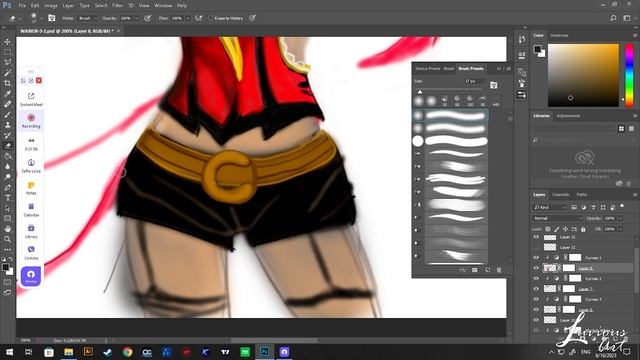The height and width of the screenshot is (360, 640).
Task: Select the Move tool
Action: tap(7, 42)
